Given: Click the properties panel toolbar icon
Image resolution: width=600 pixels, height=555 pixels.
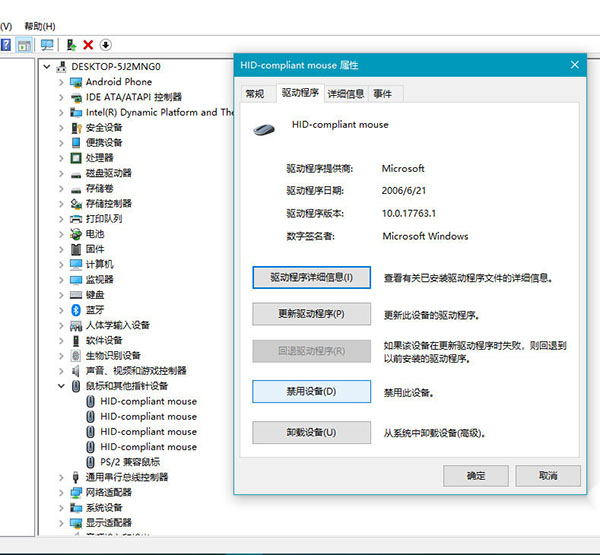Looking at the screenshot, I should pyautogui.click(x=24, y=45).
